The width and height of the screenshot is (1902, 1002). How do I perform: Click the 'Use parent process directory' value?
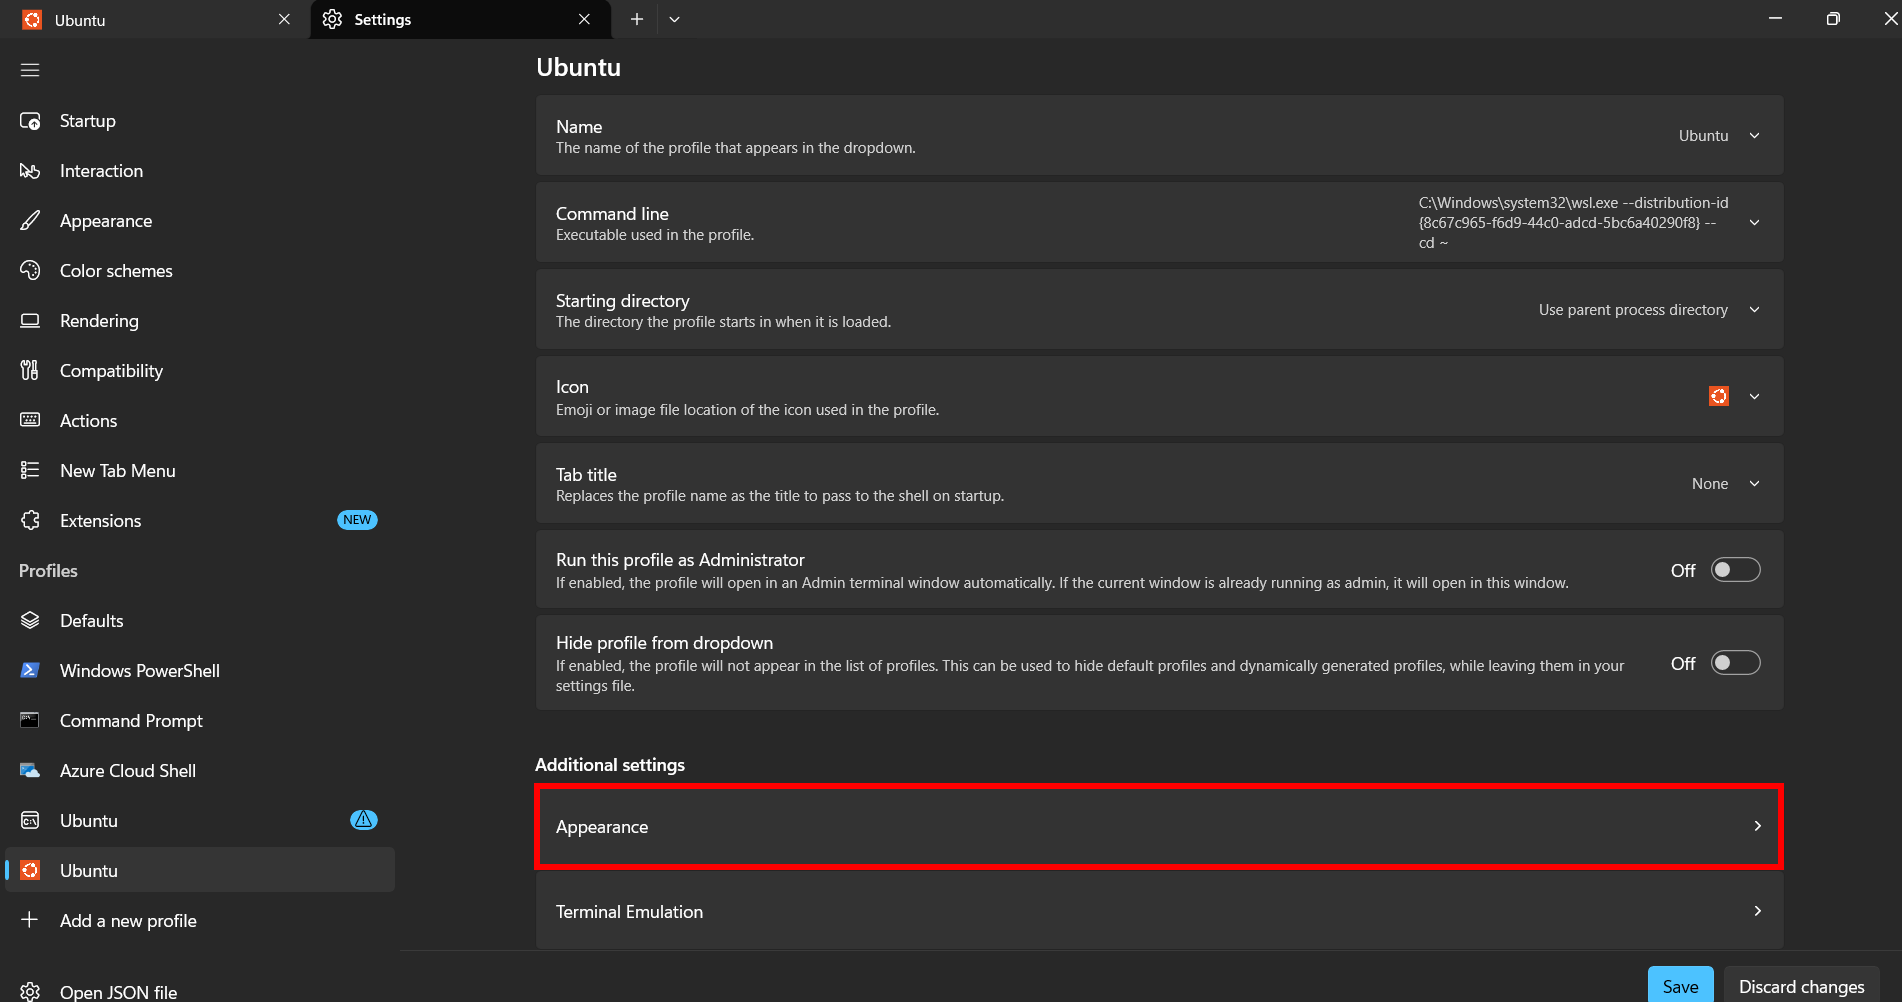click(x=1633, y=310)
